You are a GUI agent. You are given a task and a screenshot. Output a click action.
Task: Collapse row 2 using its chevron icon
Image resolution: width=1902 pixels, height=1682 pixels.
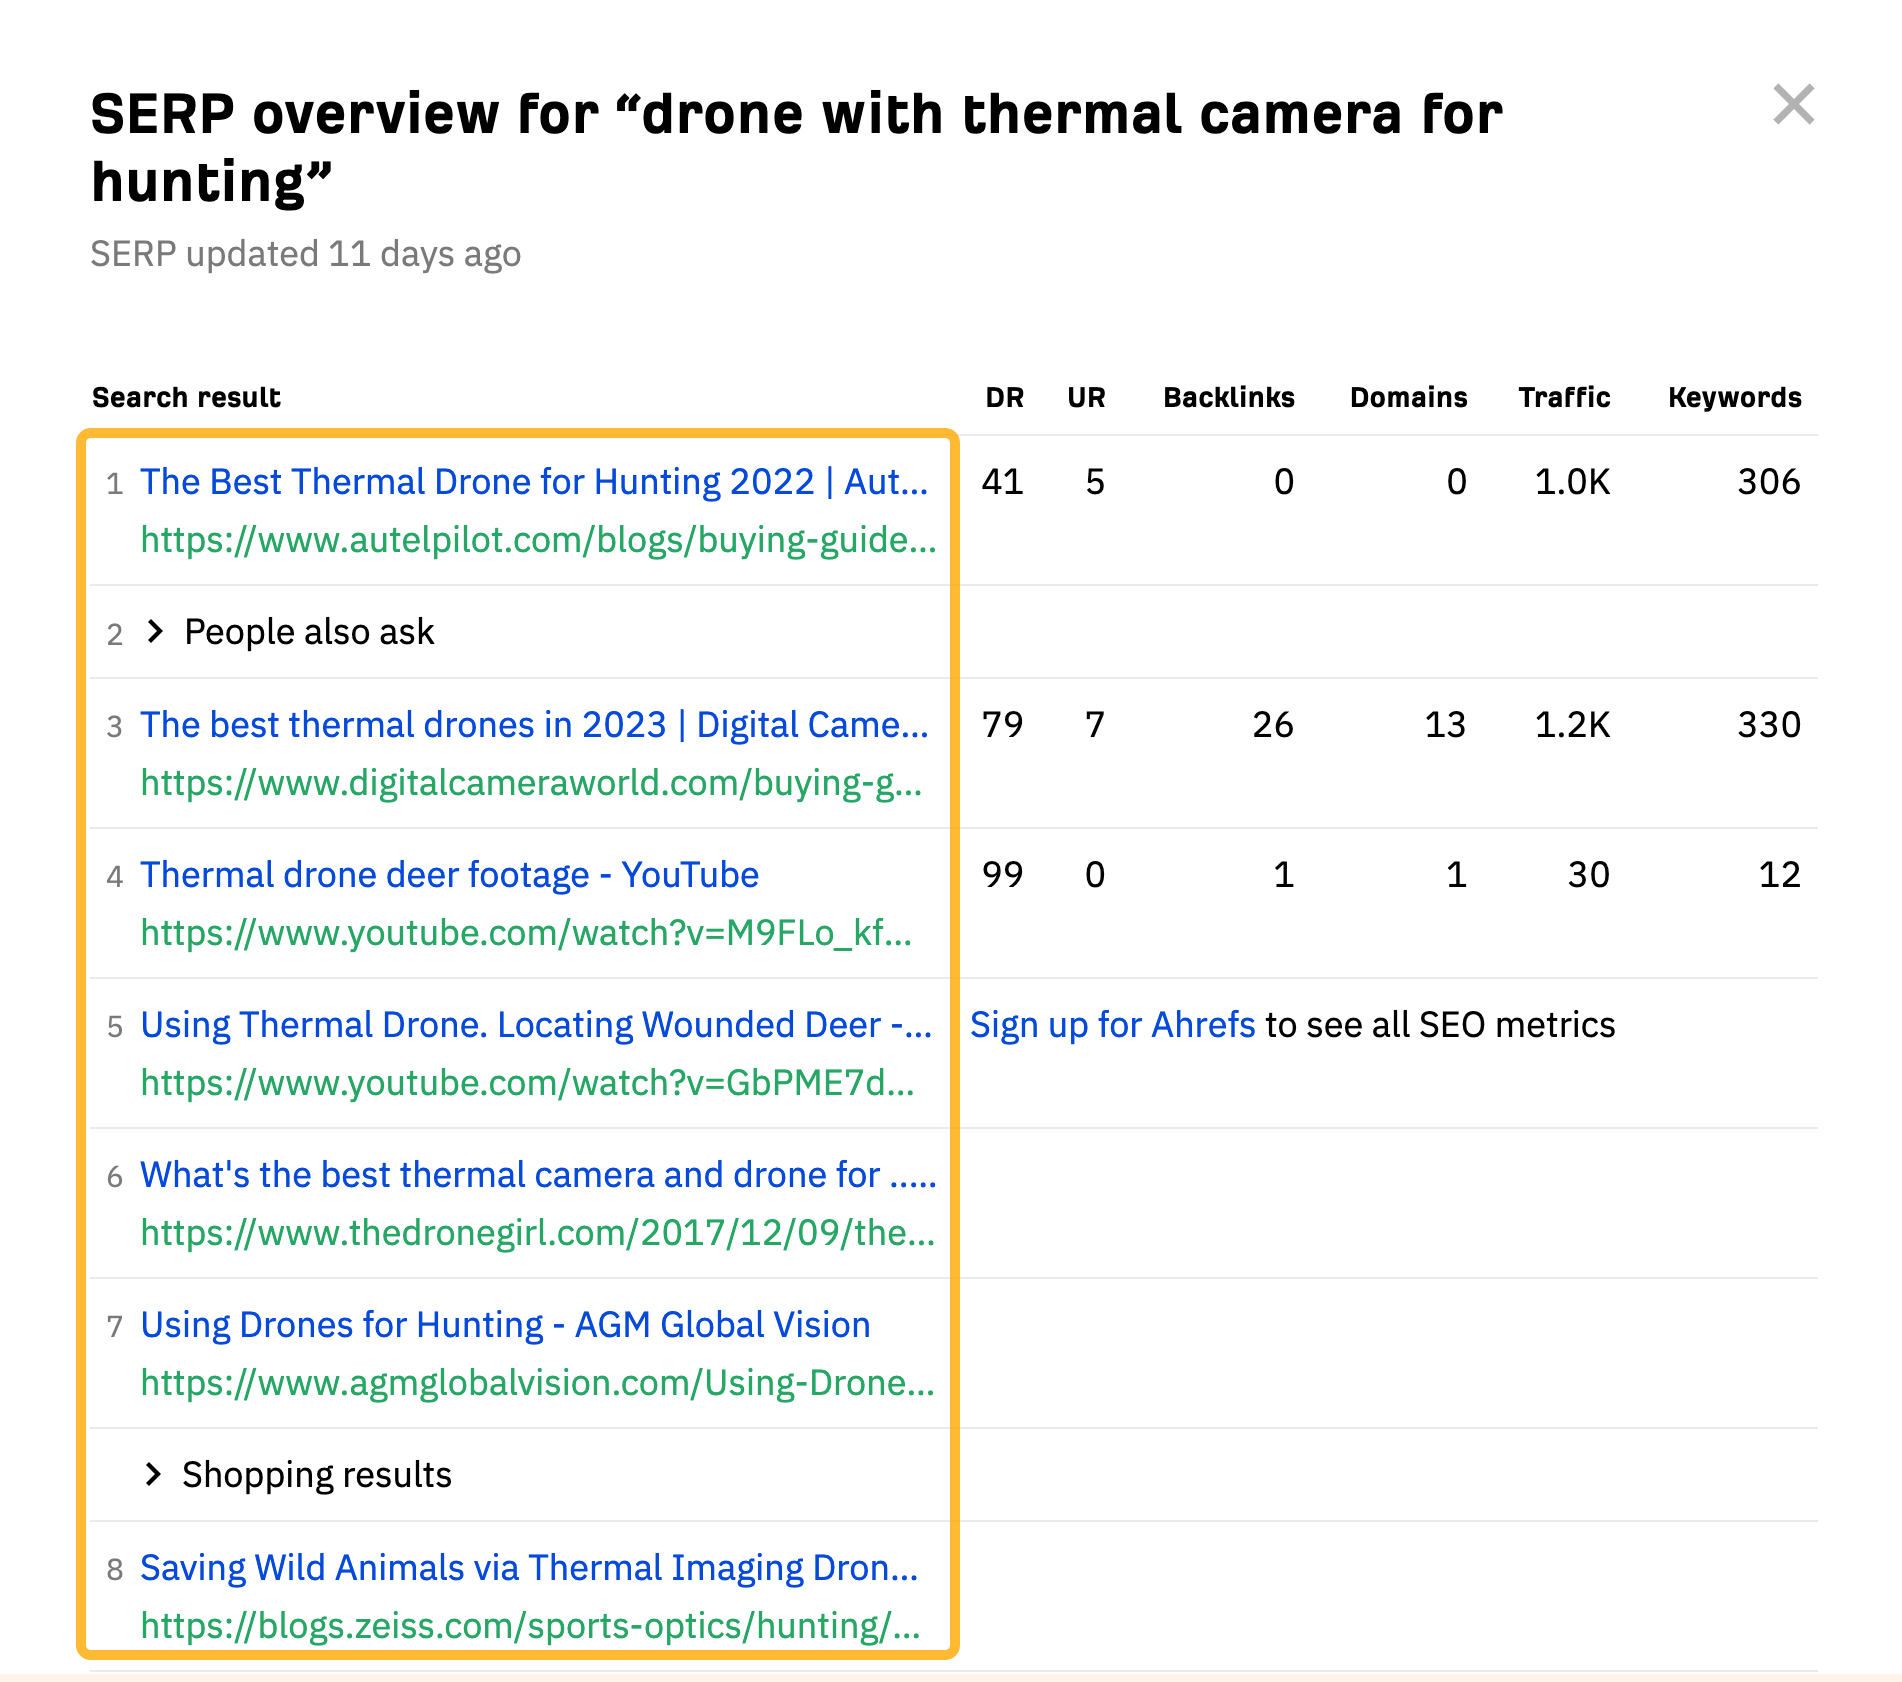point(155,631)
